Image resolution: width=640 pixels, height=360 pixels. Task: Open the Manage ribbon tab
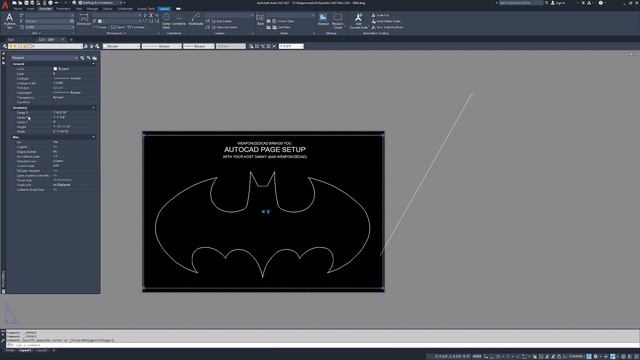click(x=92, y=9)
